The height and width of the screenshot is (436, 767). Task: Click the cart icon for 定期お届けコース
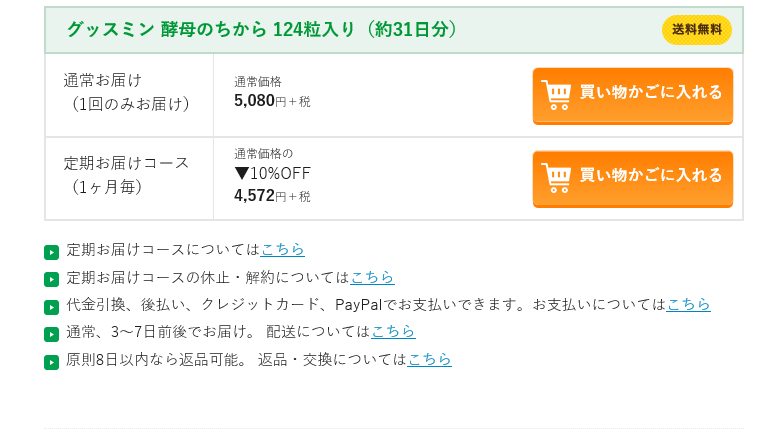pyautogui.click(x=556, y=177)
